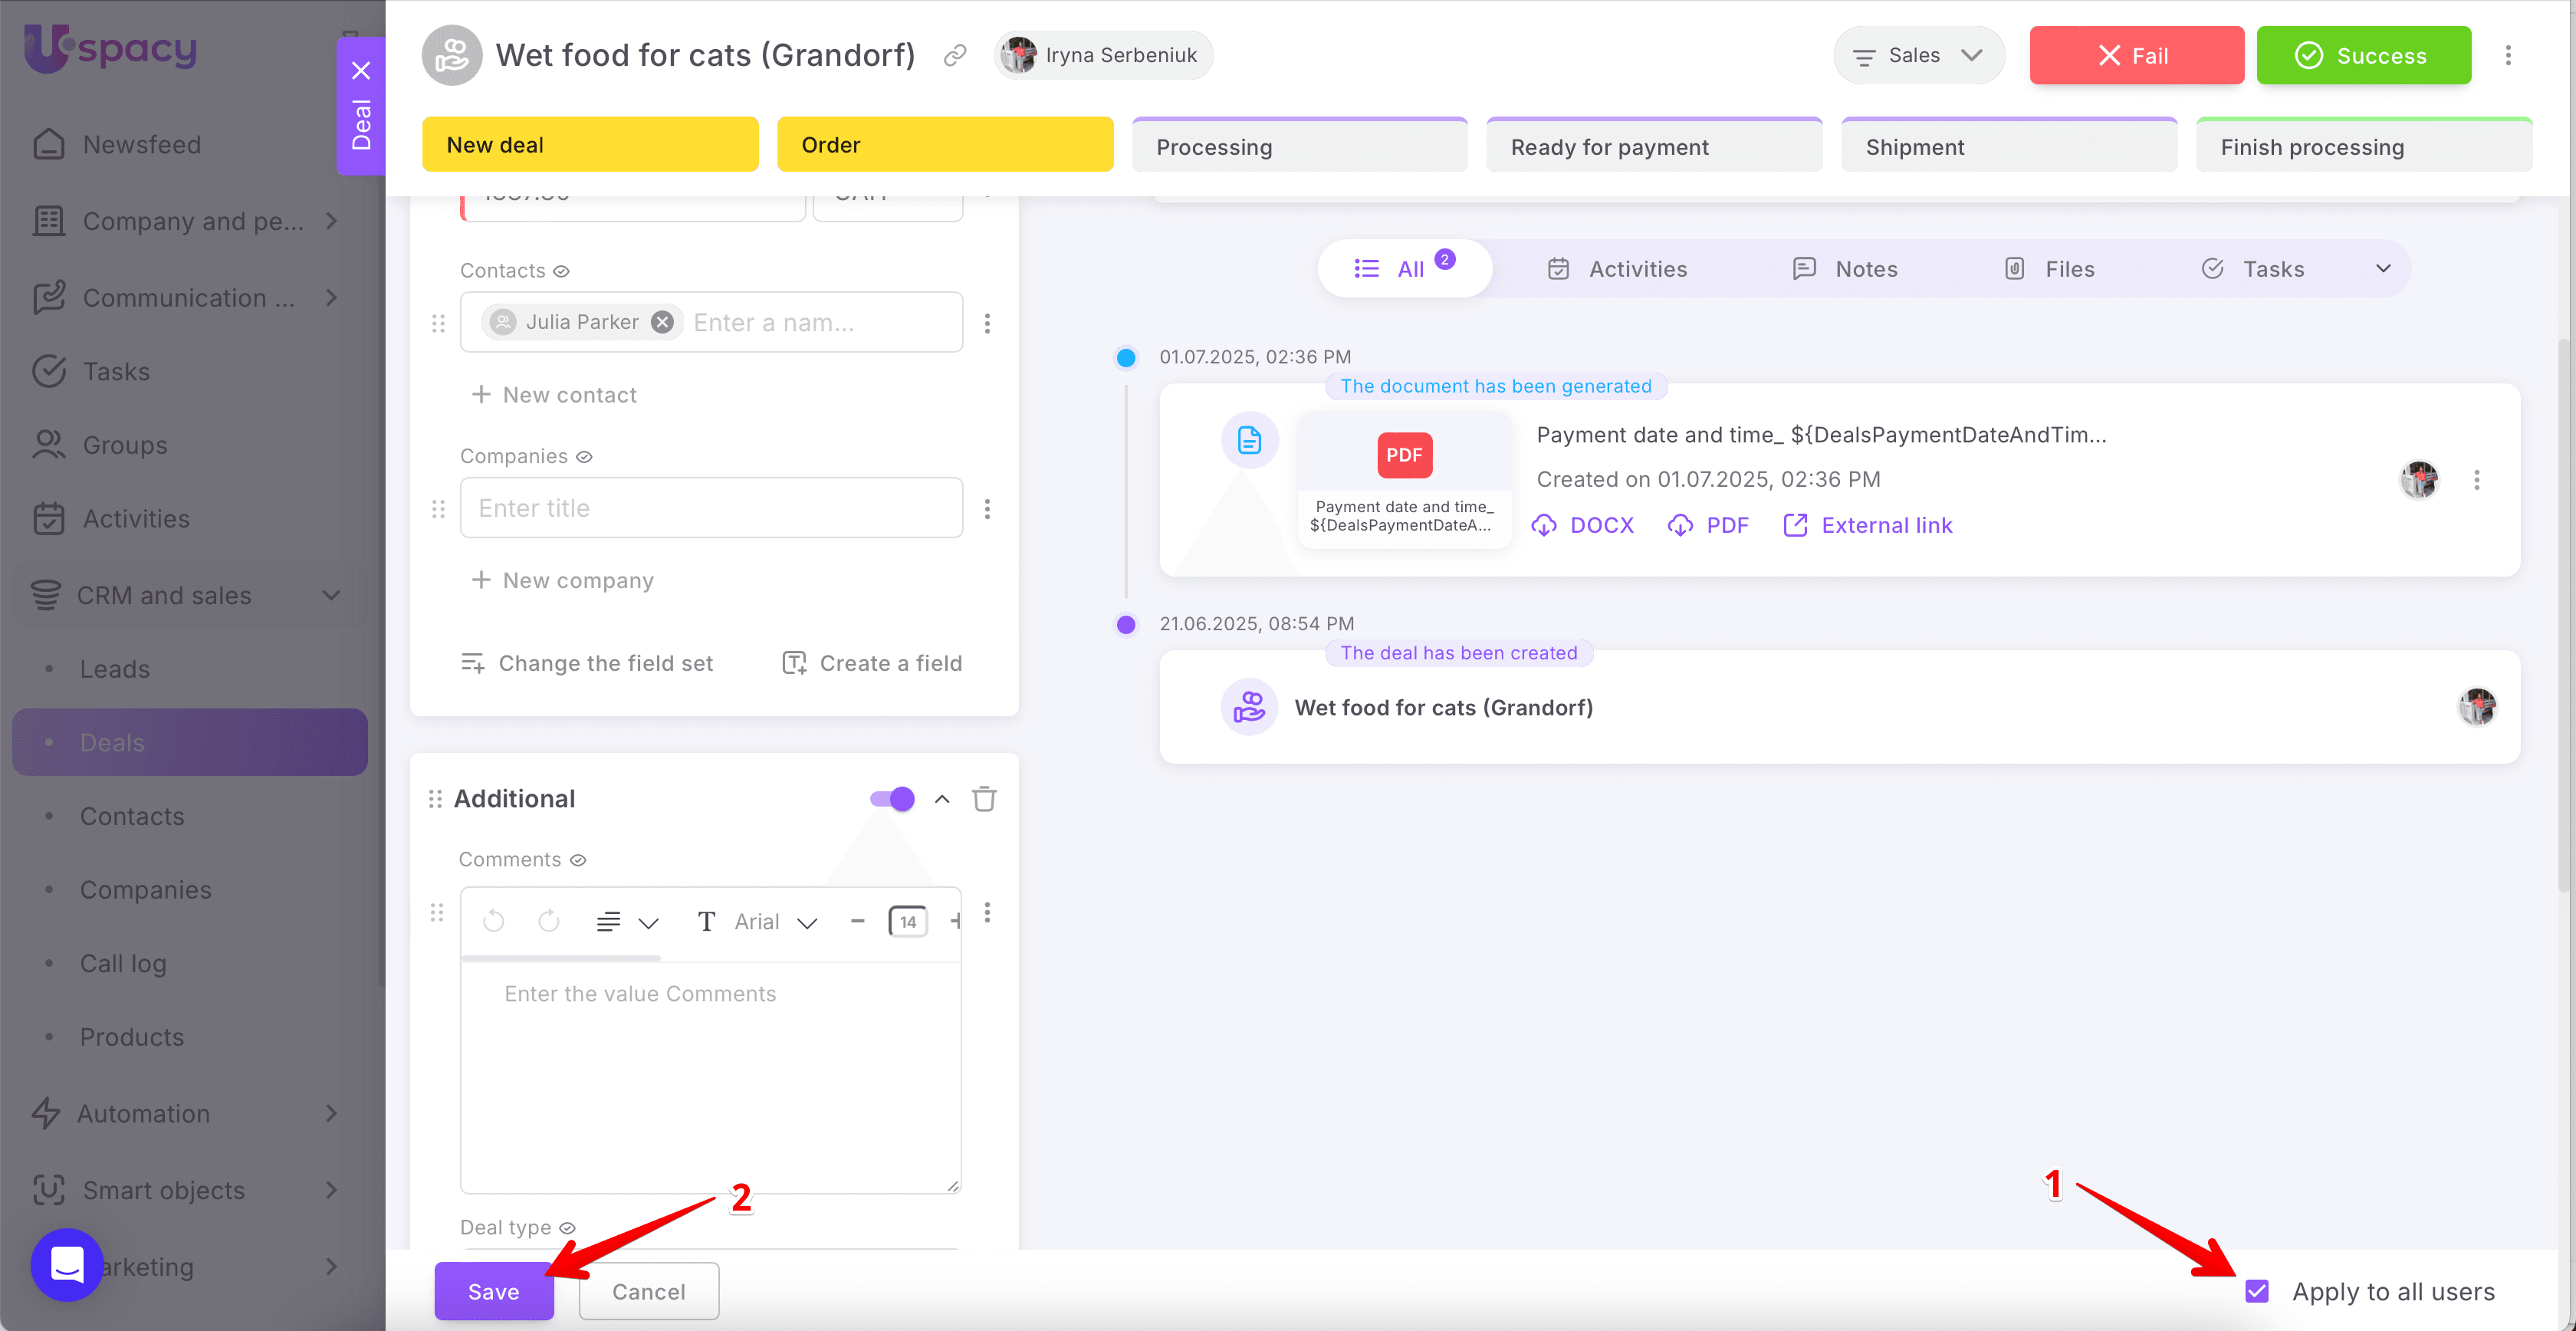The image size is (2576, 1331).
Task: Remove Julia Parker from Contacts
Action: click(662, 321)
